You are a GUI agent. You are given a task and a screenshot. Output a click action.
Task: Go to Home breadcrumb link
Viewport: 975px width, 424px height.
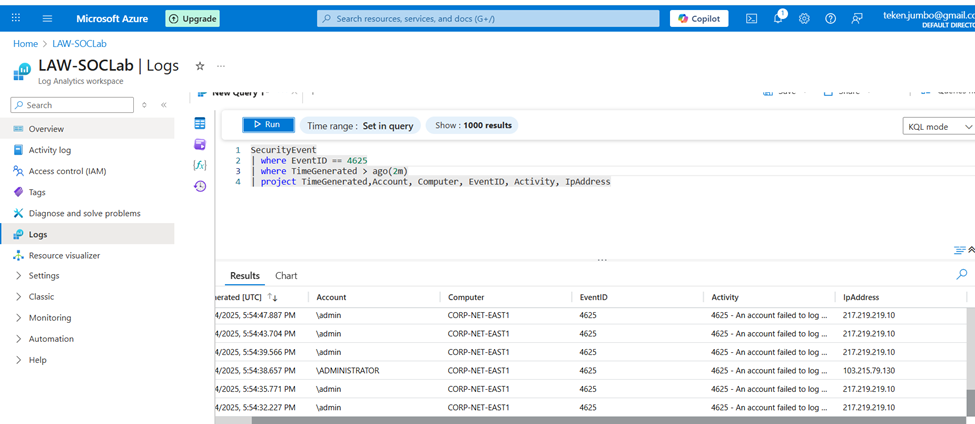[x=25, y=44]
